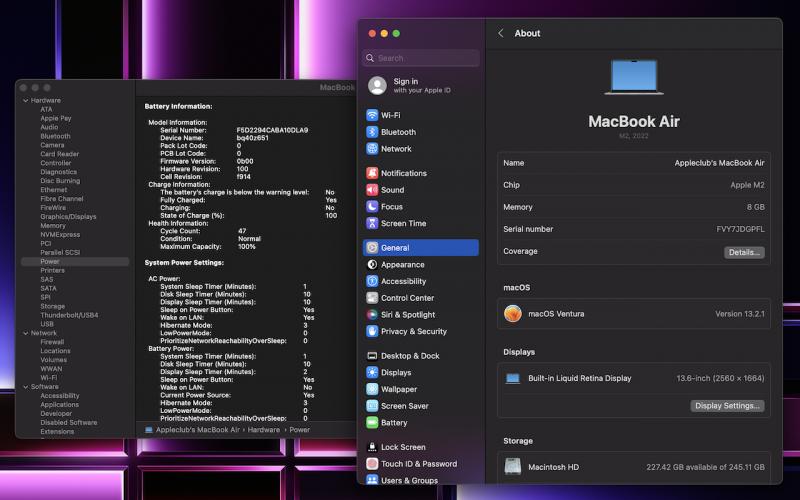Select Disabled Software under Software
Viewport: 800px width, 500px height.
click(x=68, y=422)
